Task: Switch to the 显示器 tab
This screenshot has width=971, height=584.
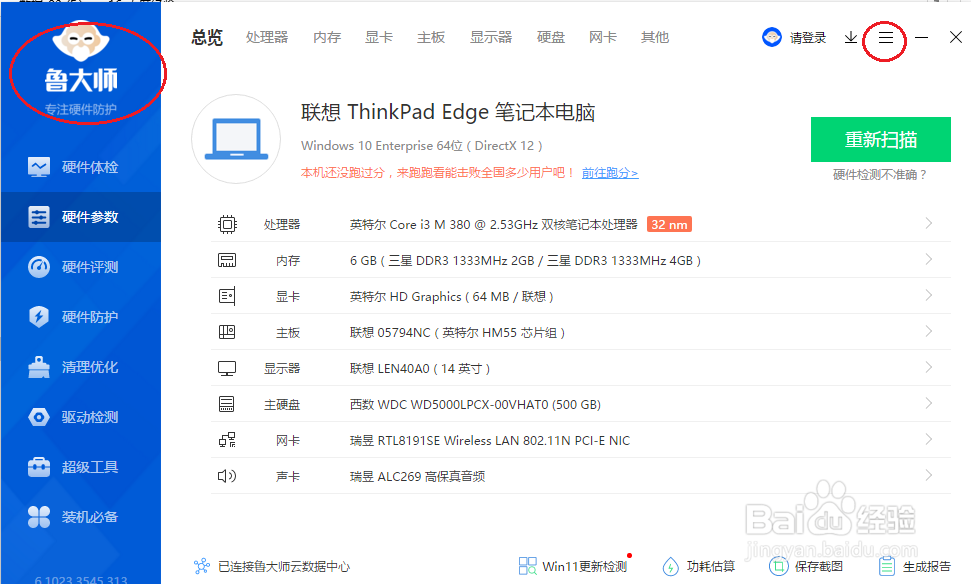Action: [x=491, y=38]
